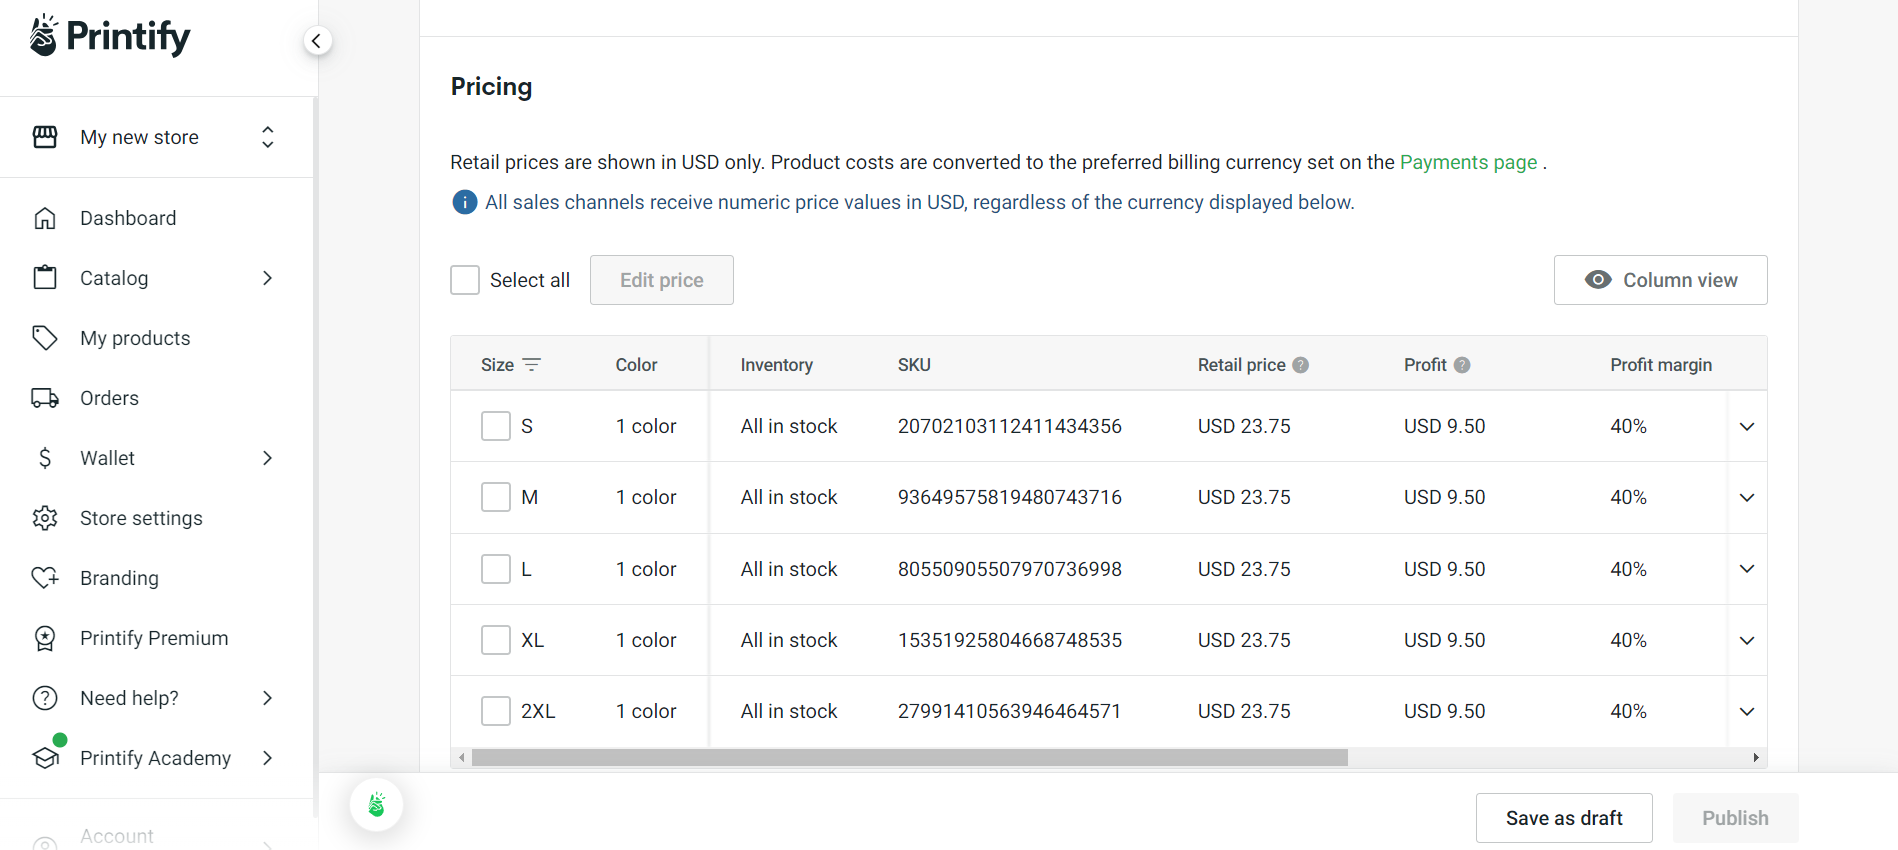
Task: Click the My products tag icon
Action: point(45,338)
